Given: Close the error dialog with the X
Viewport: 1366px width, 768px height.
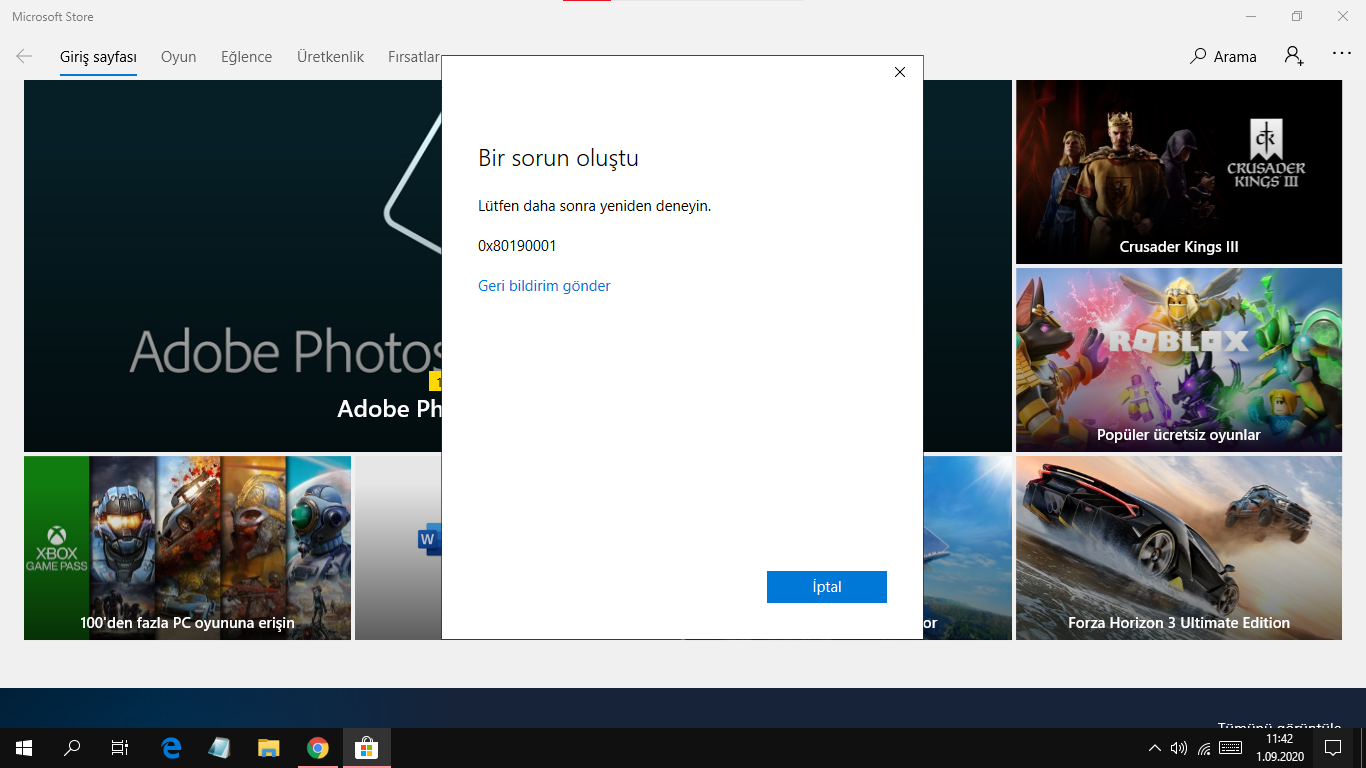Looking at the screenshot, I should pos(900,72).
